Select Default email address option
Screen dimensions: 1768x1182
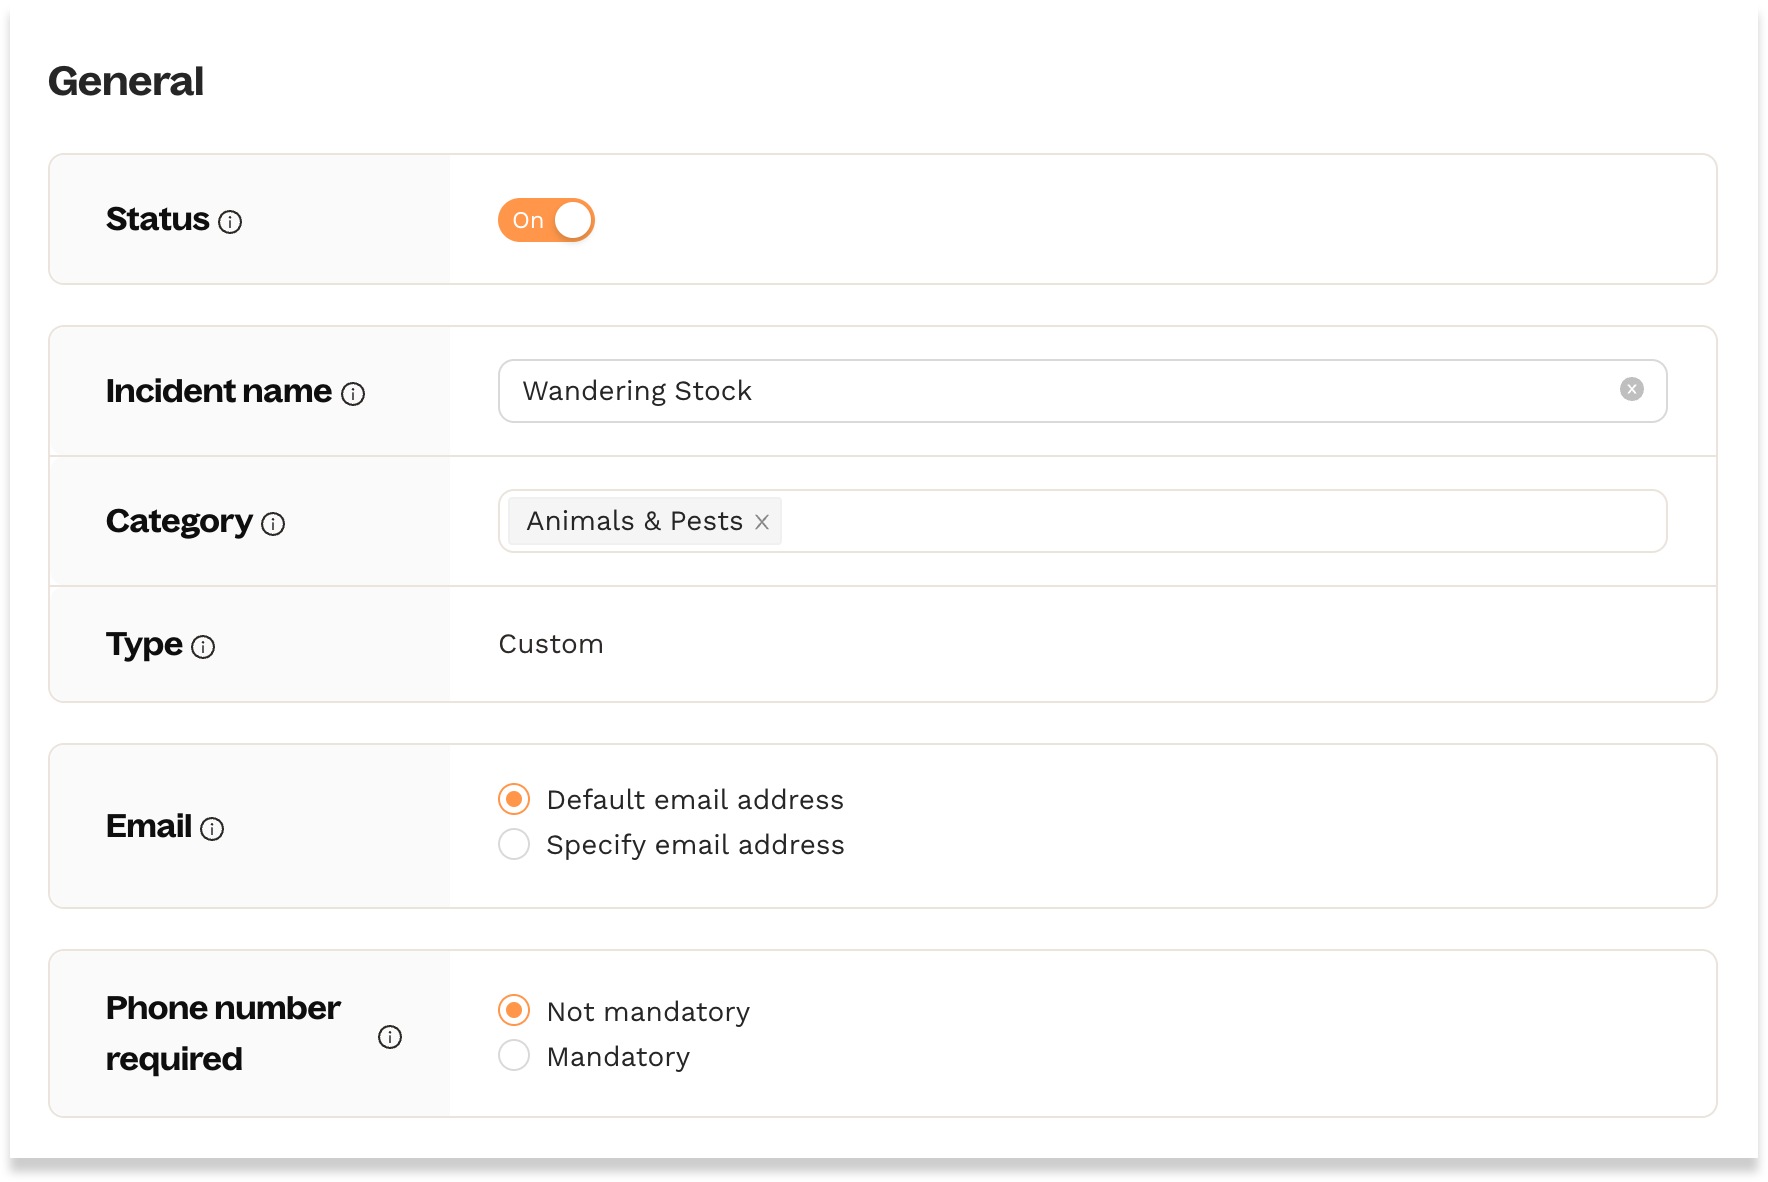[x=514, y=799]
